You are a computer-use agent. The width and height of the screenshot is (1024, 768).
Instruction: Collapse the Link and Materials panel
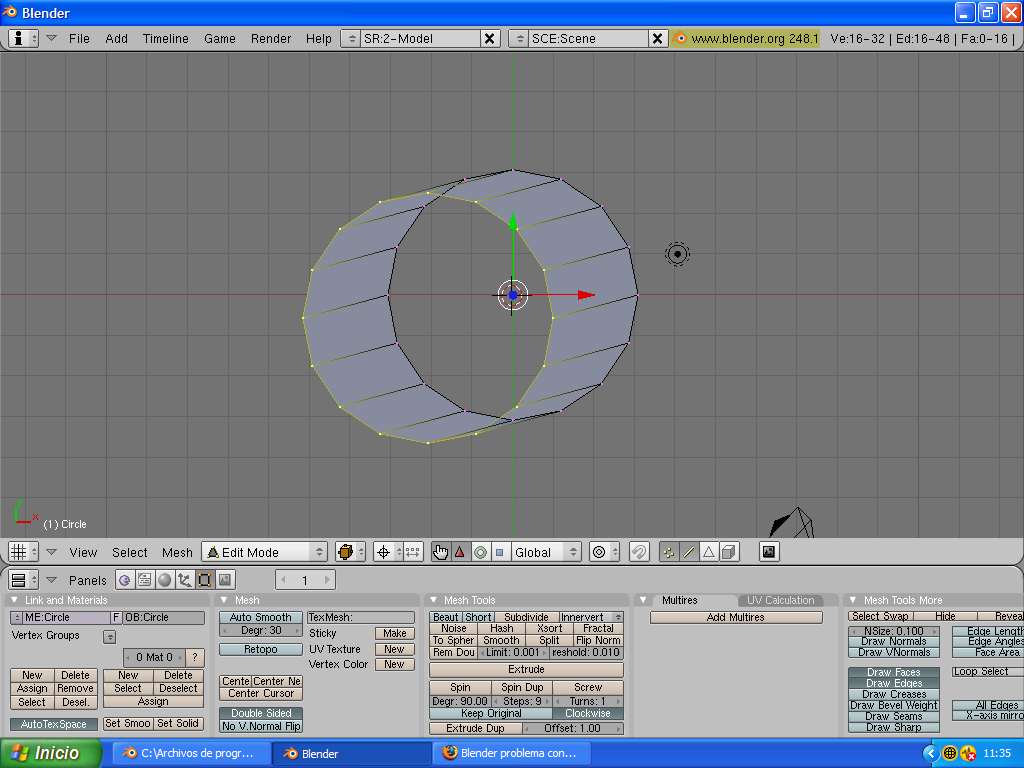coord(14,600)
